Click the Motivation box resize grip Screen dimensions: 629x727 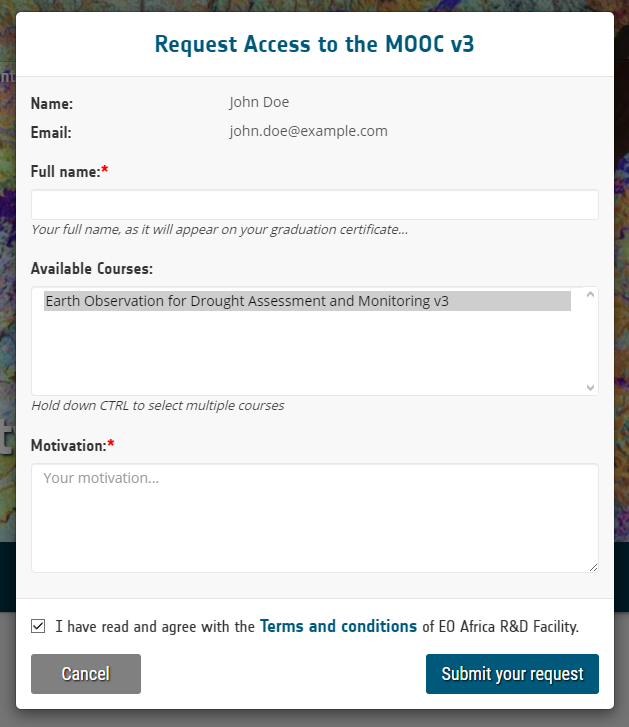coord(593,568)
